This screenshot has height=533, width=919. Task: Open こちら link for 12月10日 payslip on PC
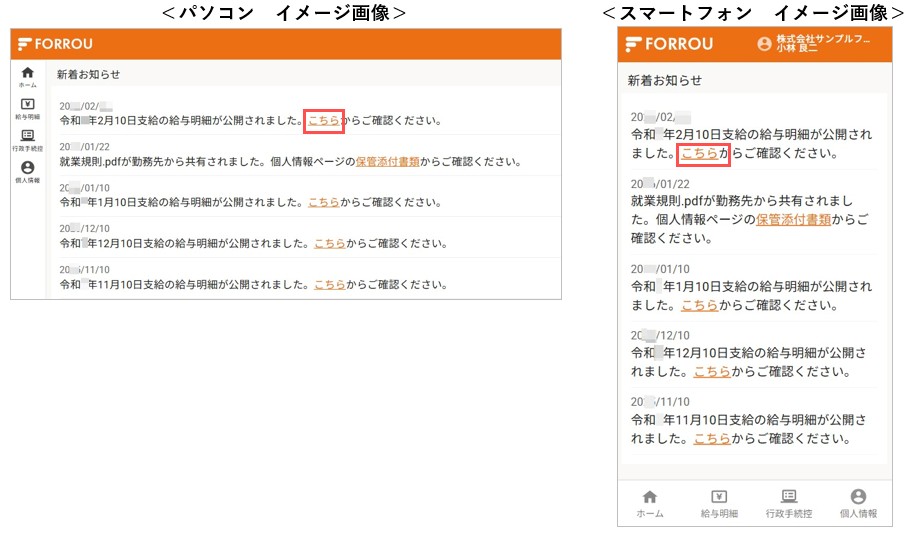pos(330,243)
